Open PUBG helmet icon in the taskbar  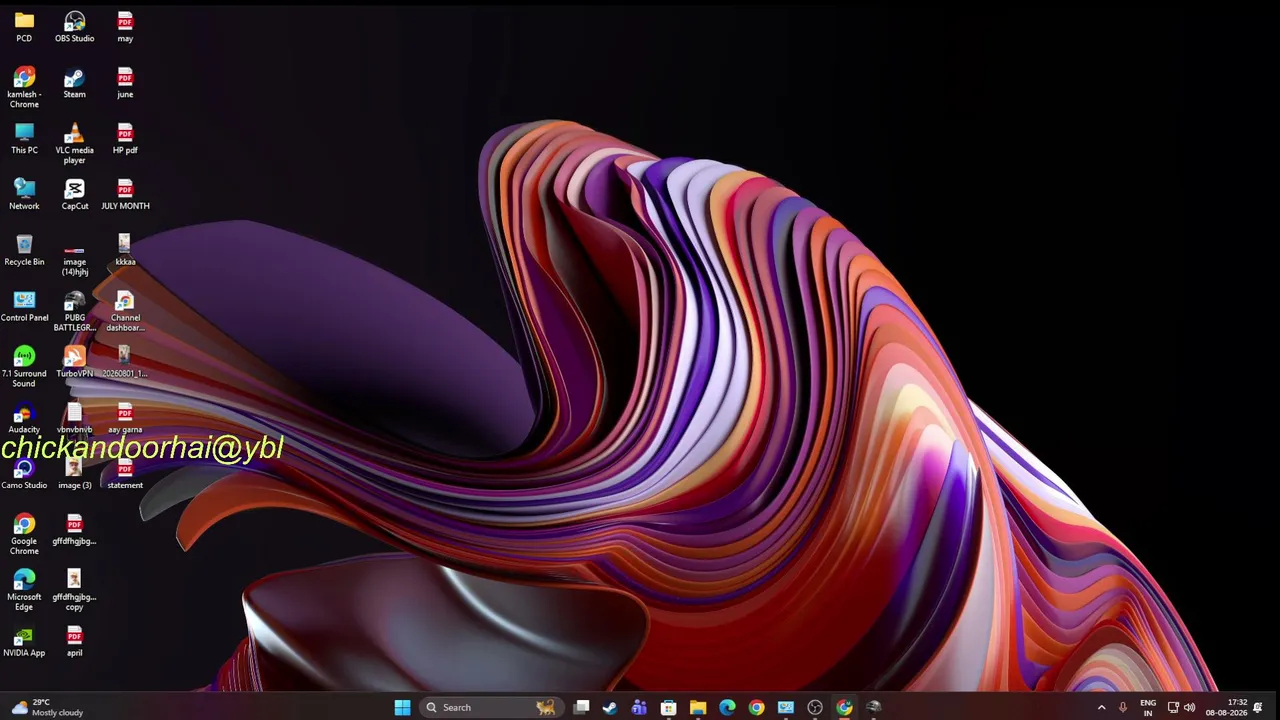873,707
